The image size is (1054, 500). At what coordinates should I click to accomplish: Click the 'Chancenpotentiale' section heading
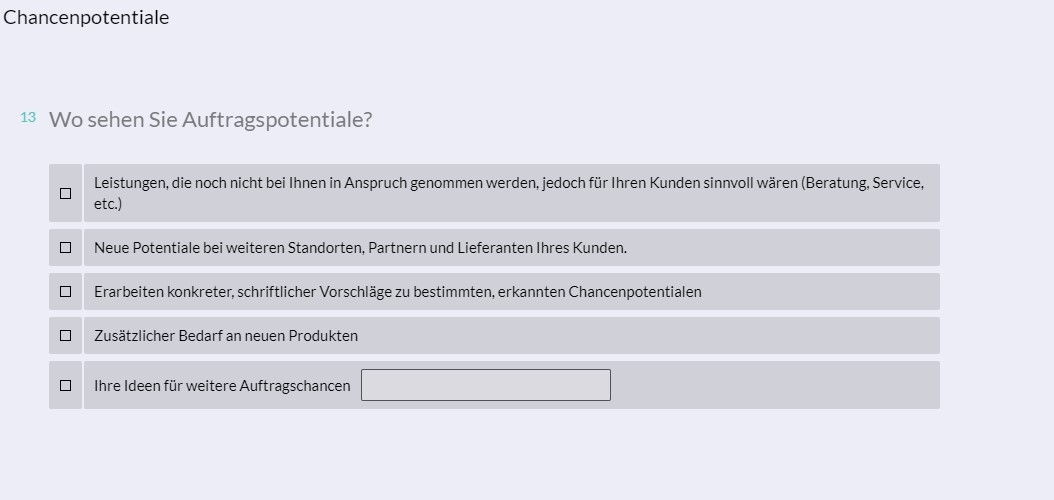click(x=86, y=17)
